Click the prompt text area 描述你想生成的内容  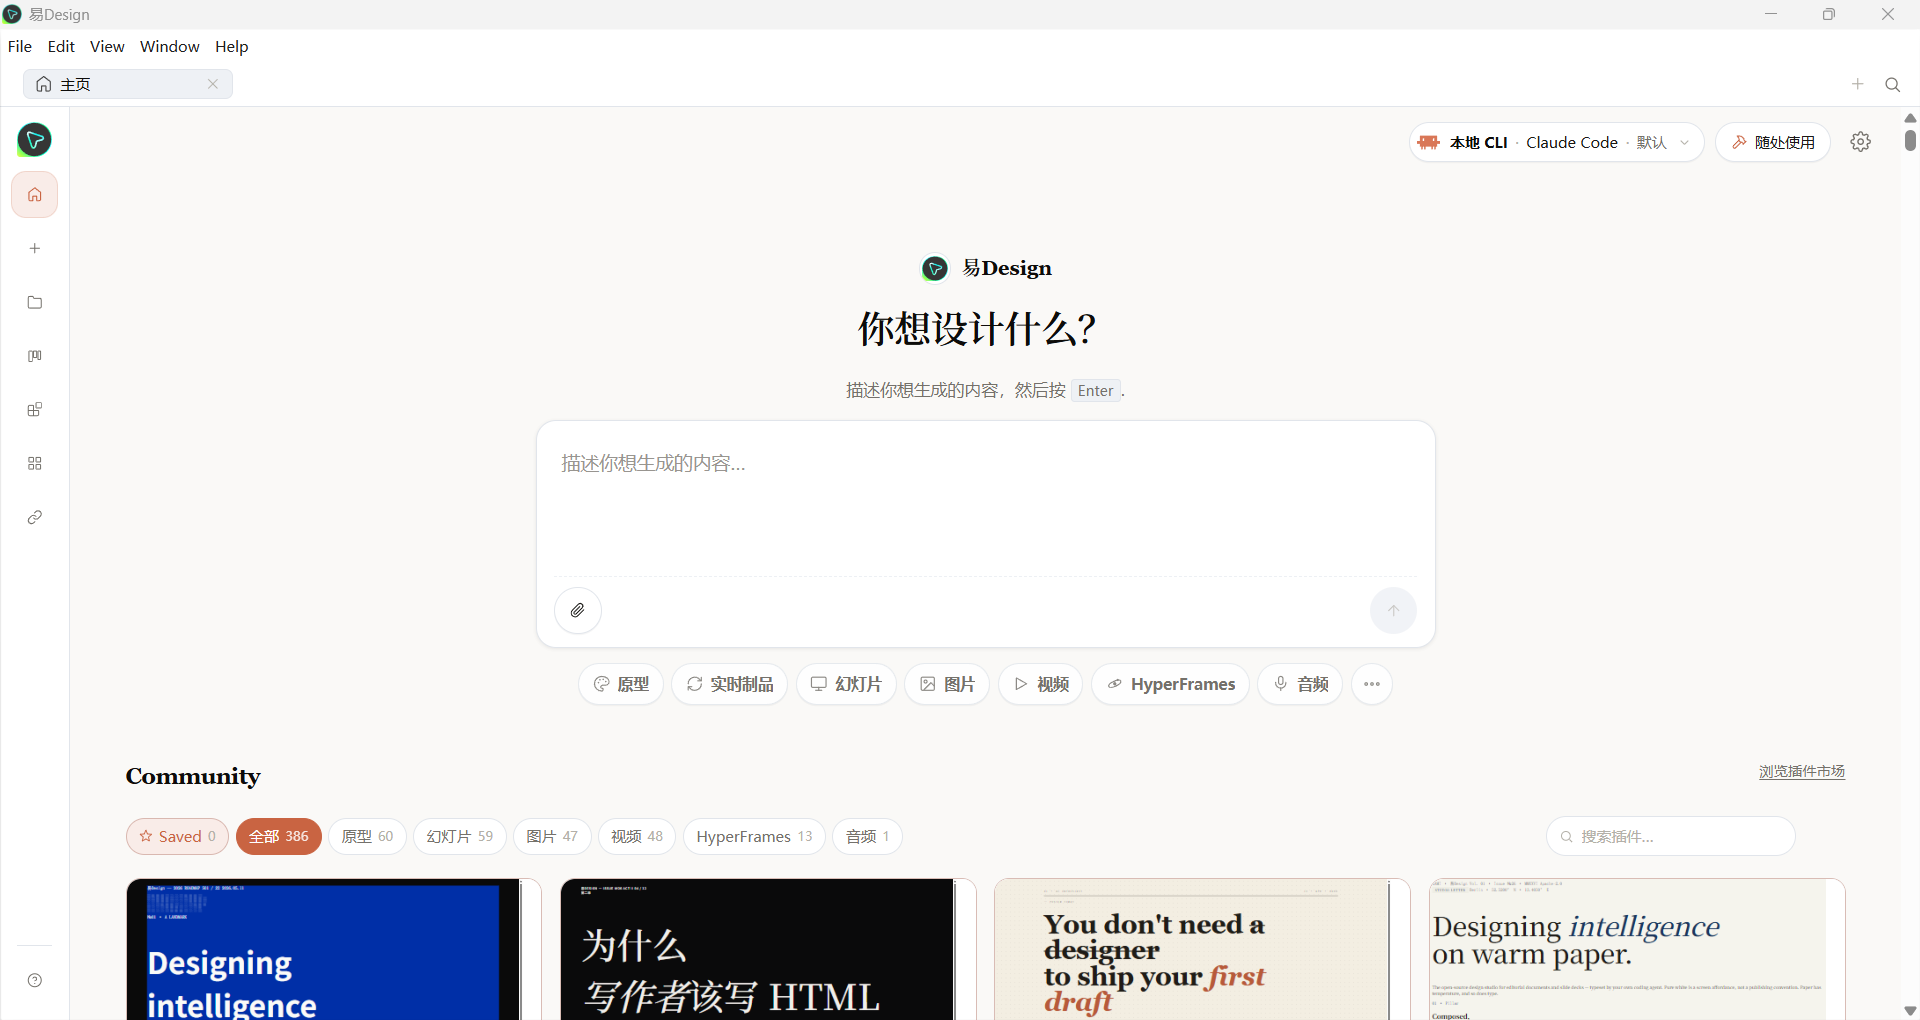coord(985,500)
